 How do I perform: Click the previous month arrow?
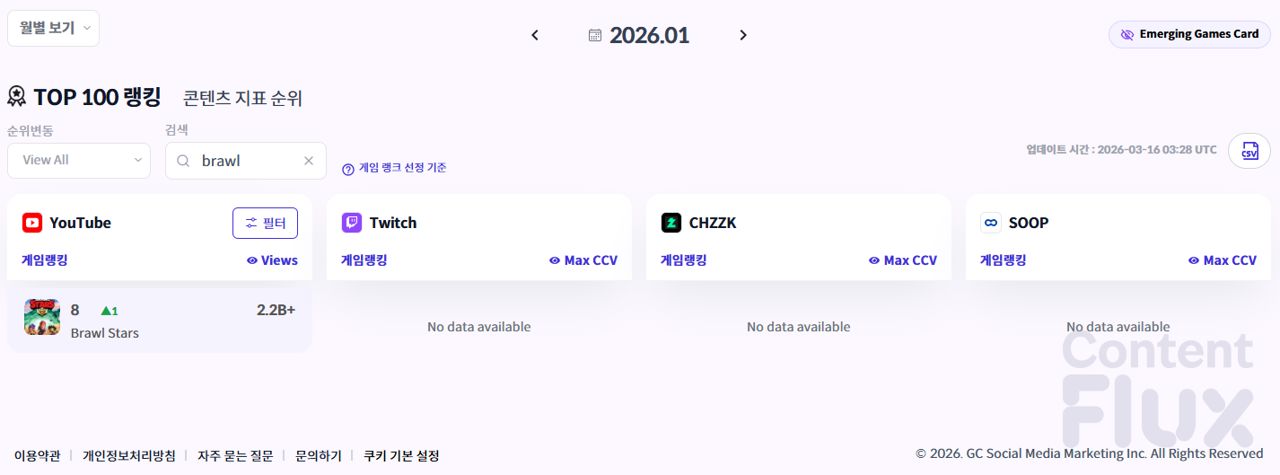tap(535, 35)
